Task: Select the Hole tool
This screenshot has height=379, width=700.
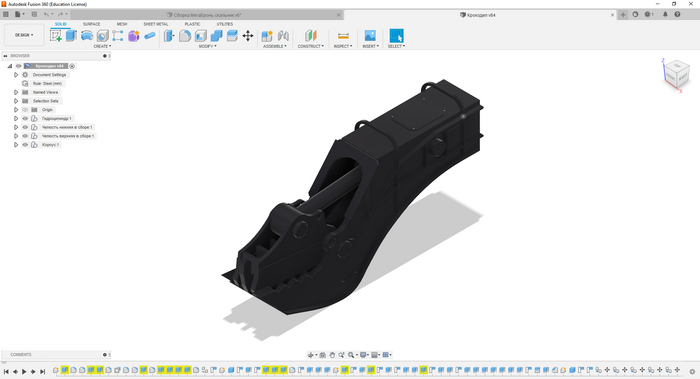Action: [x=103, y=36]
